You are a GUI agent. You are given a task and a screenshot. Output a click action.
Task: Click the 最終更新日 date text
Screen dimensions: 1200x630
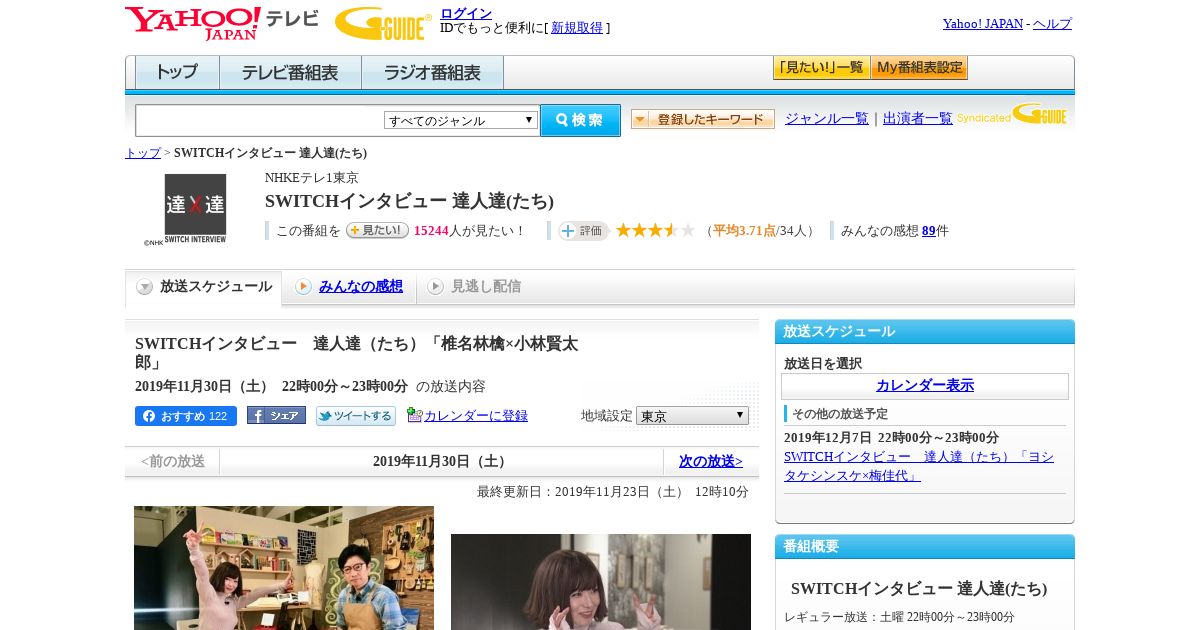pos(613,492)
